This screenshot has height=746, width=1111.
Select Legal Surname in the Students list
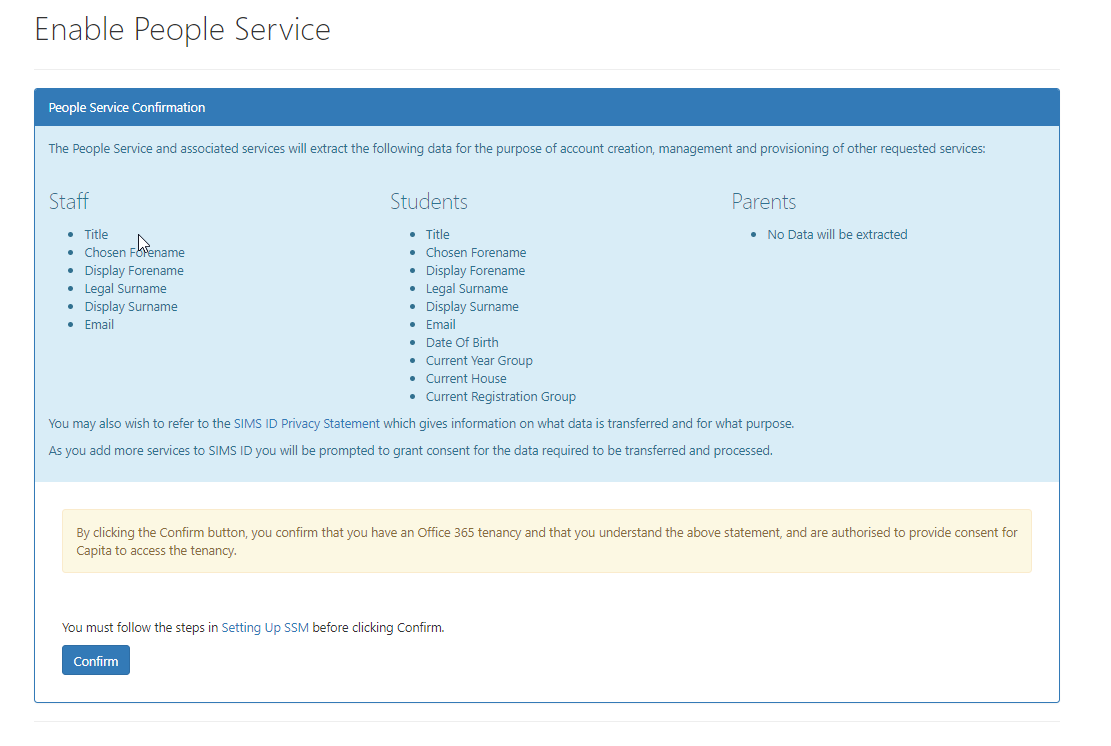pyautogui.click(x=467, y=289)
